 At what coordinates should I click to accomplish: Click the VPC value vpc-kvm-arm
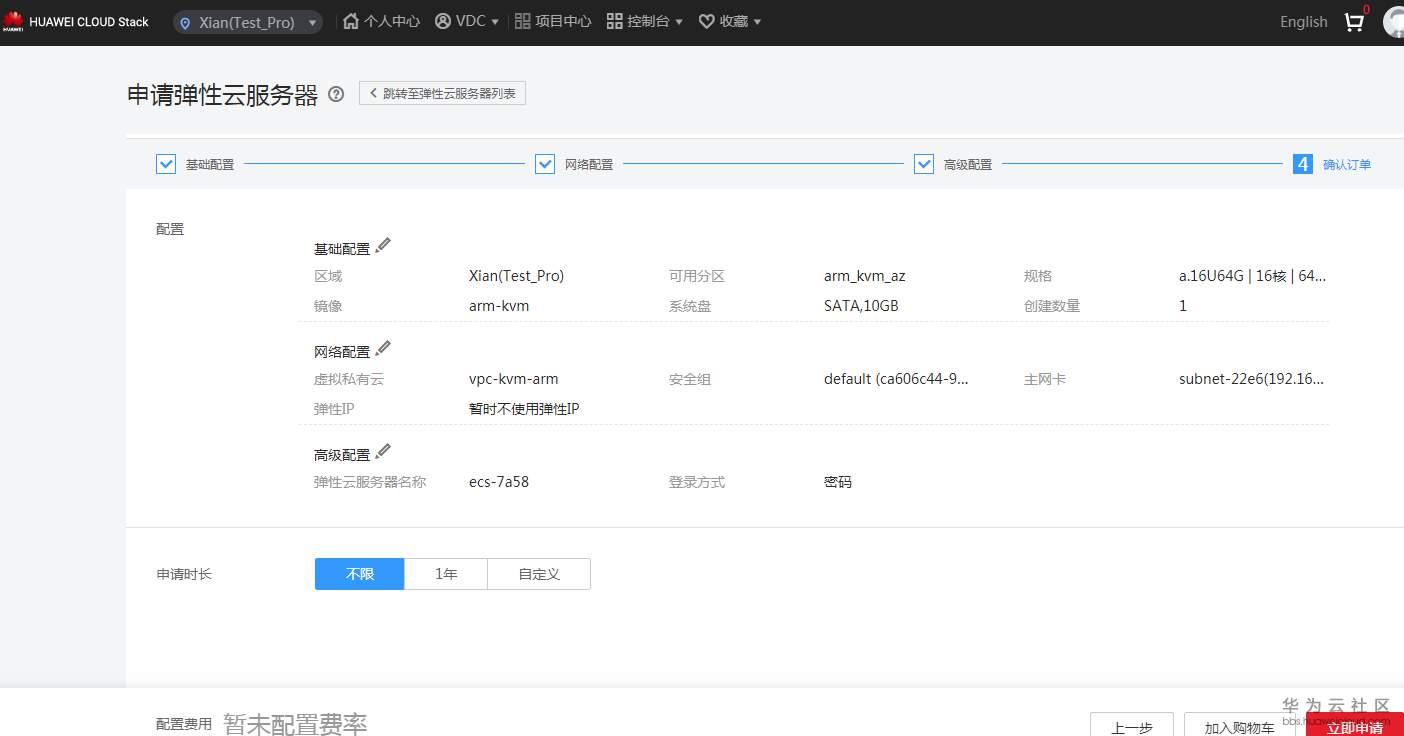click(514, 379)
